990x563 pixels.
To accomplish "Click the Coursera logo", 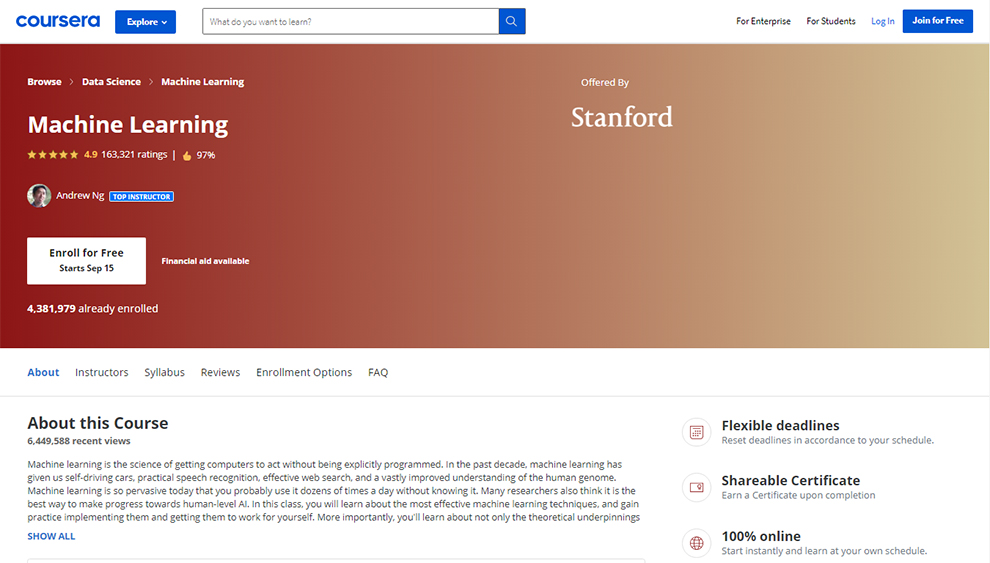I will [58, 21].
